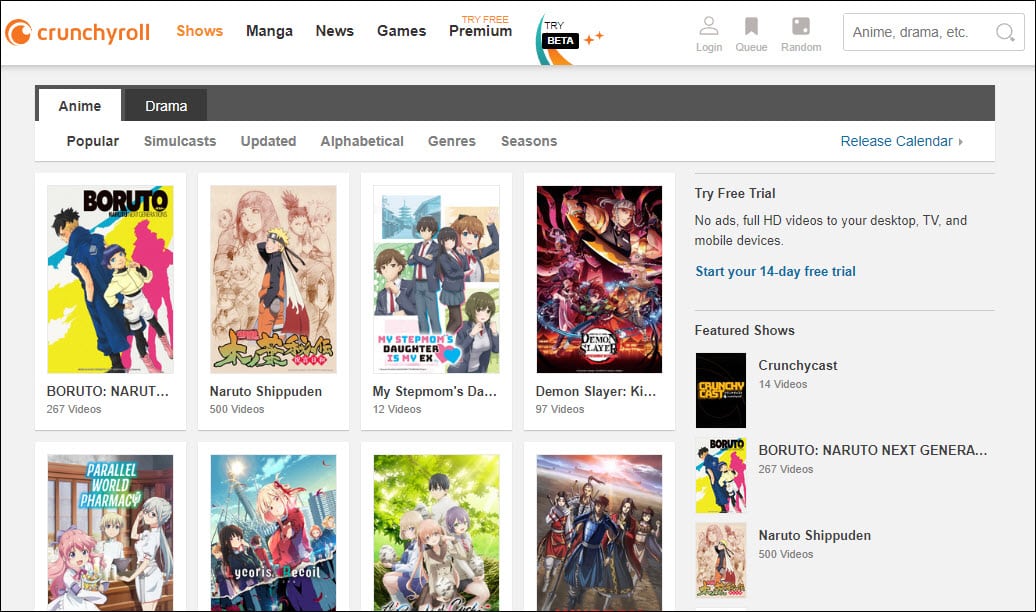Image resolution: width=1036 pixels, height=612 pixels.
Task: Click the Naruto Shippuden grid title
Action: (x=266, y=391)
